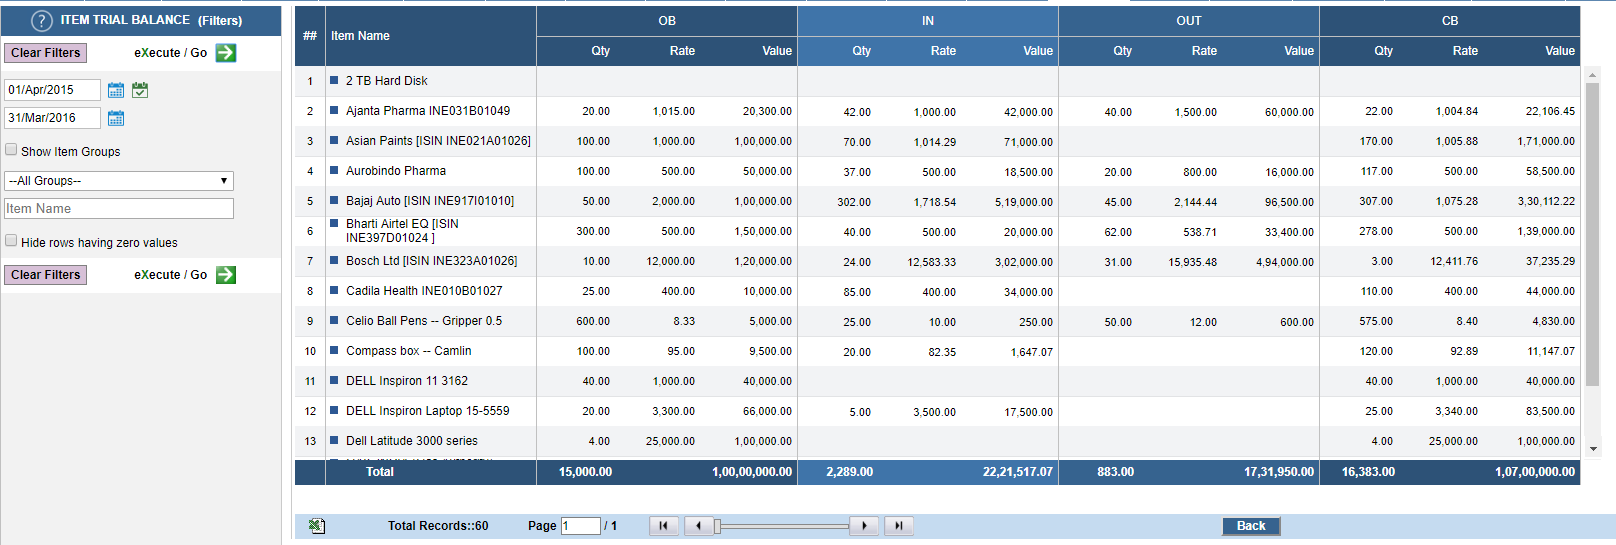Click the bottom green eXecute/Go arrow
The height and width of the screenshot is (545, 1616).
[226, 275]
